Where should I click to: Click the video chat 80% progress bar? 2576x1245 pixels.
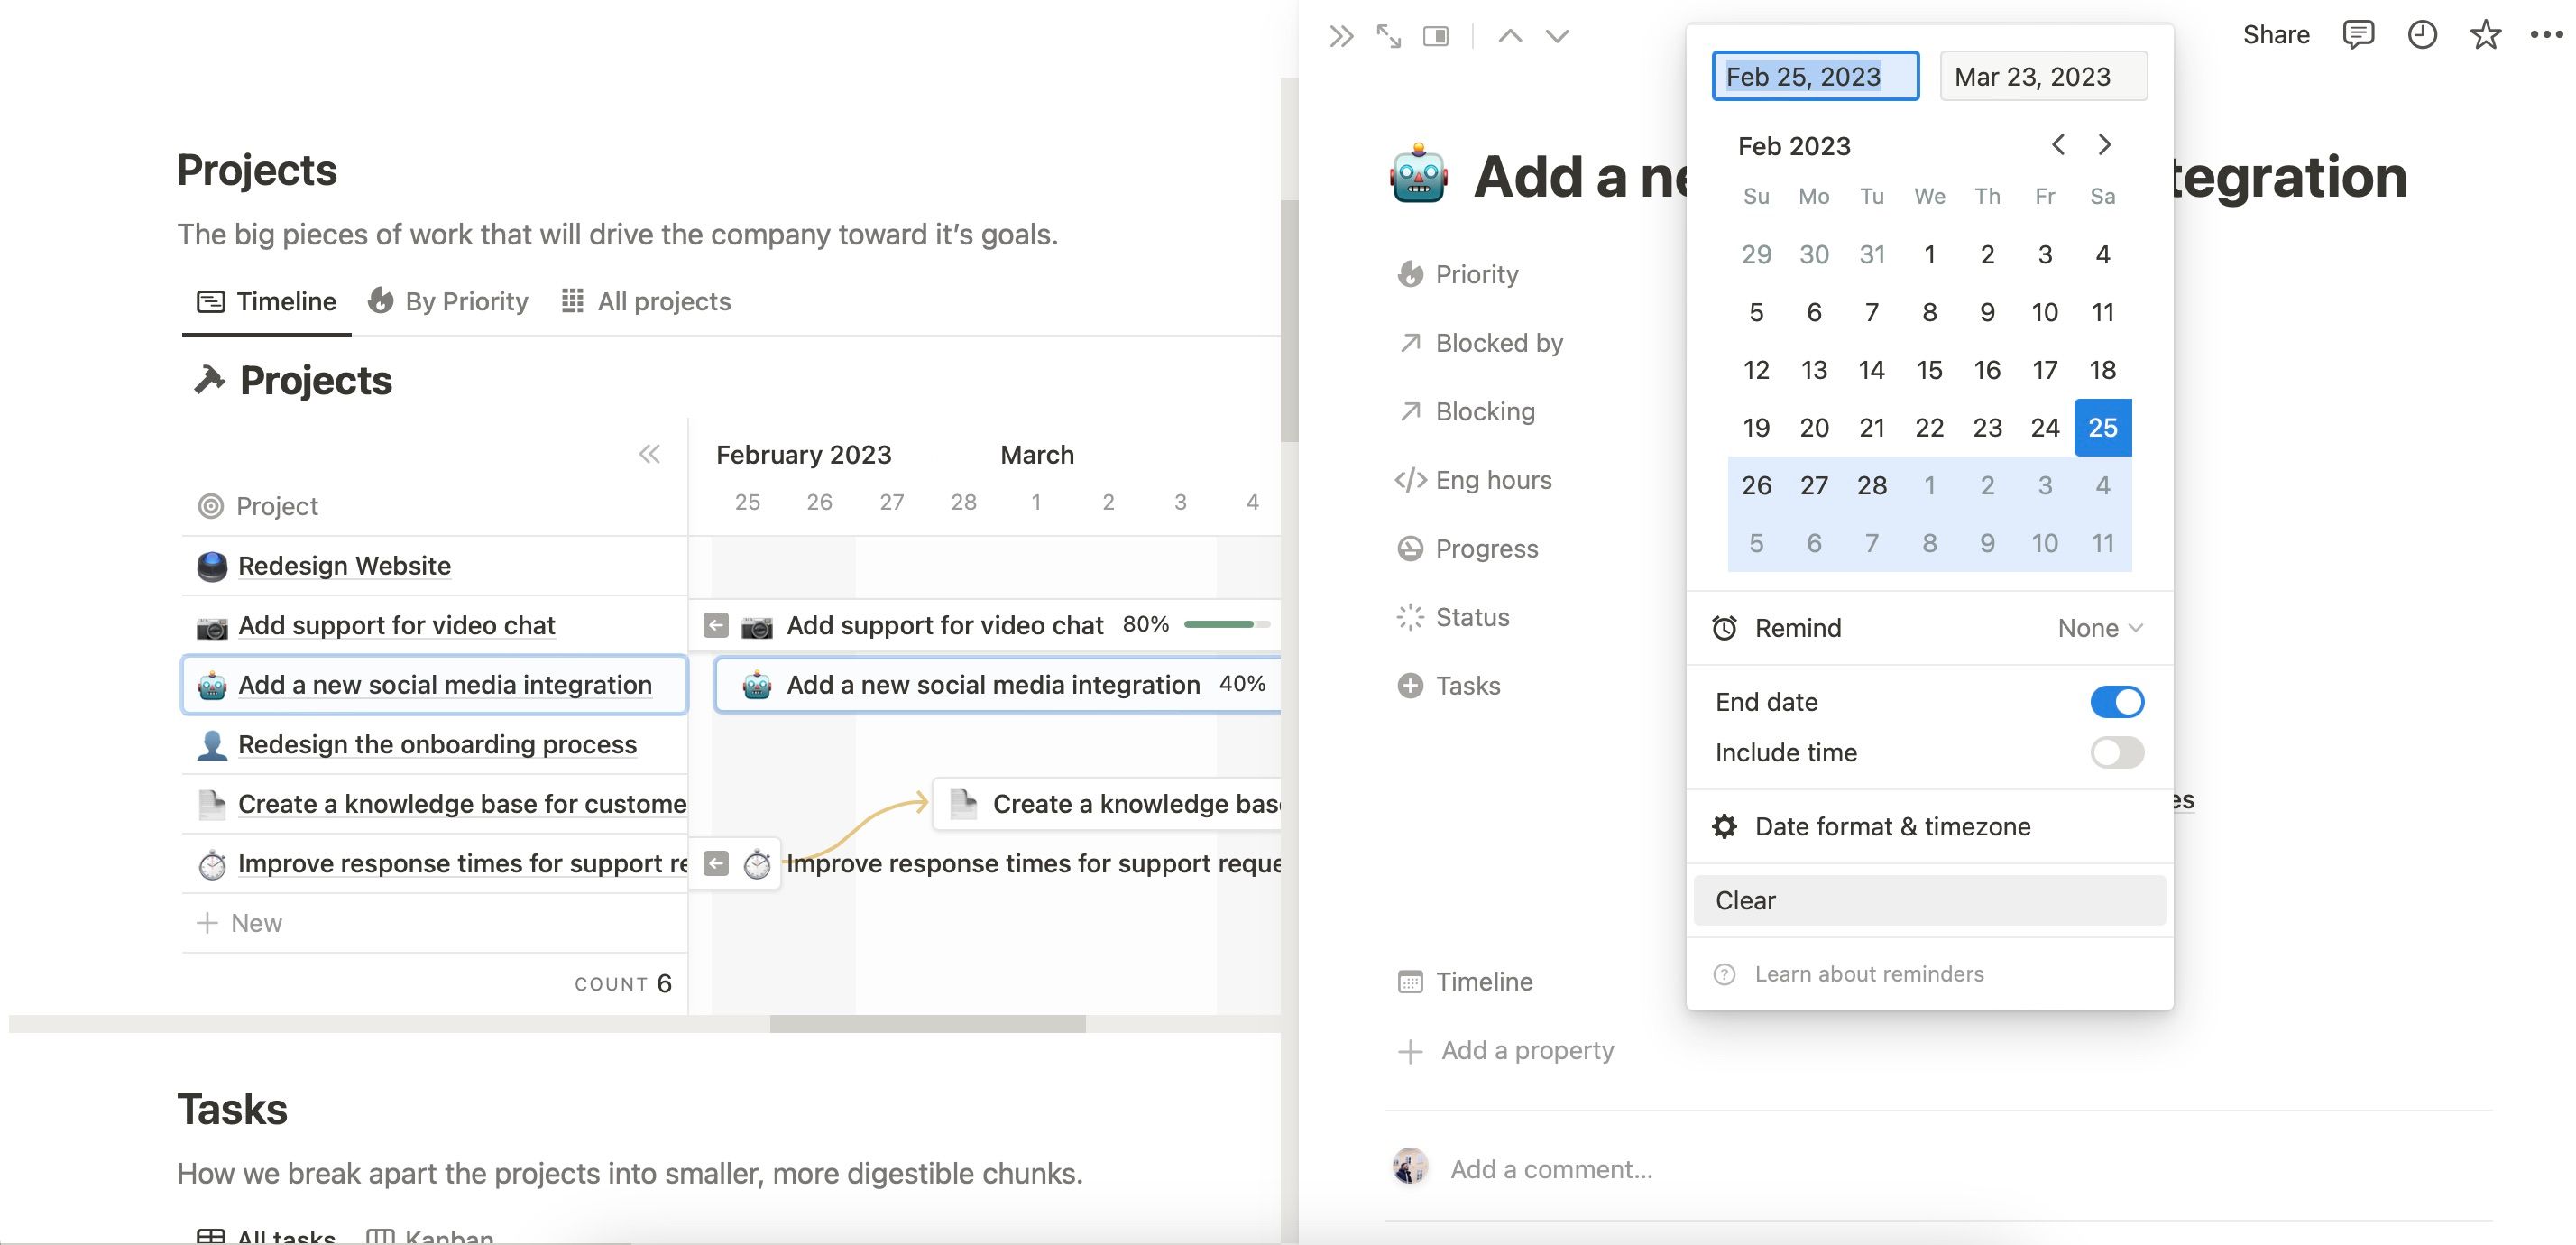pyautogui.click(x=1225, y=624)
